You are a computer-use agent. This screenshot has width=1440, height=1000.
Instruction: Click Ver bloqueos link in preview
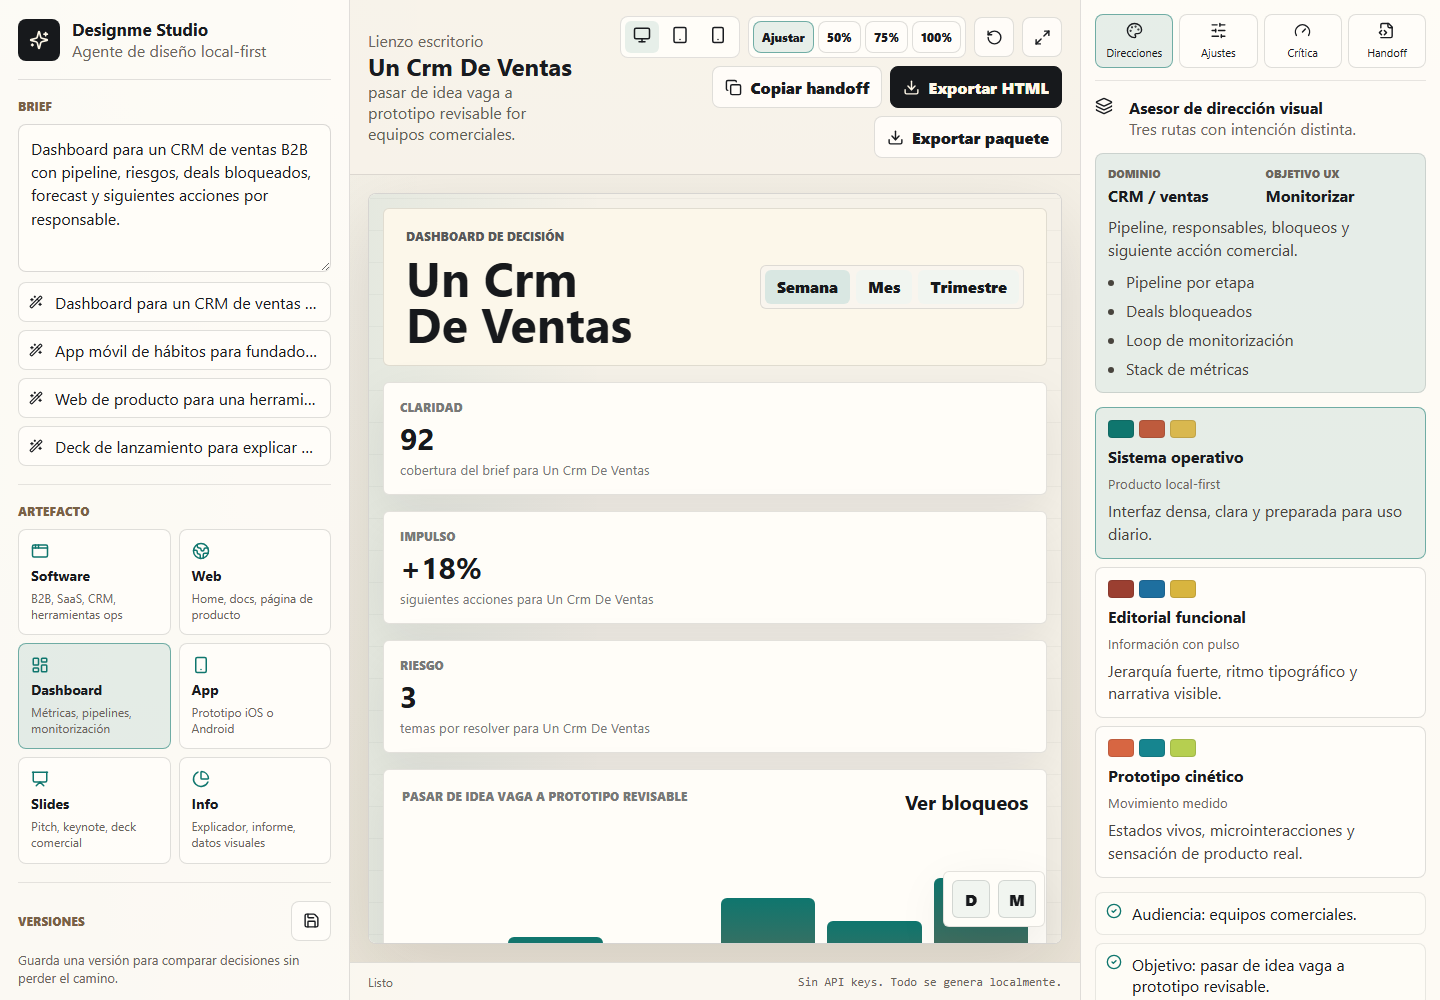pyautogui.click(x=966, y=803)
